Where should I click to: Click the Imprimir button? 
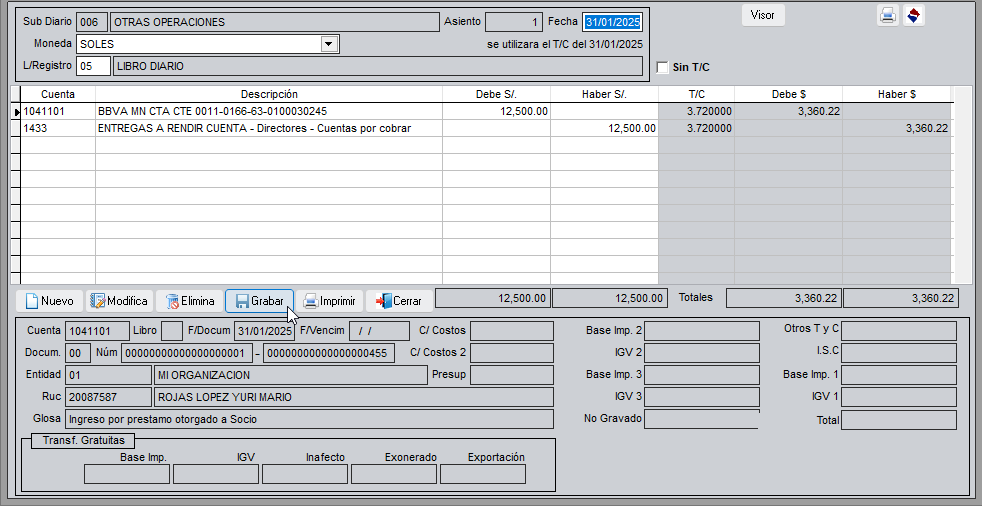click(x=329, y=301)
